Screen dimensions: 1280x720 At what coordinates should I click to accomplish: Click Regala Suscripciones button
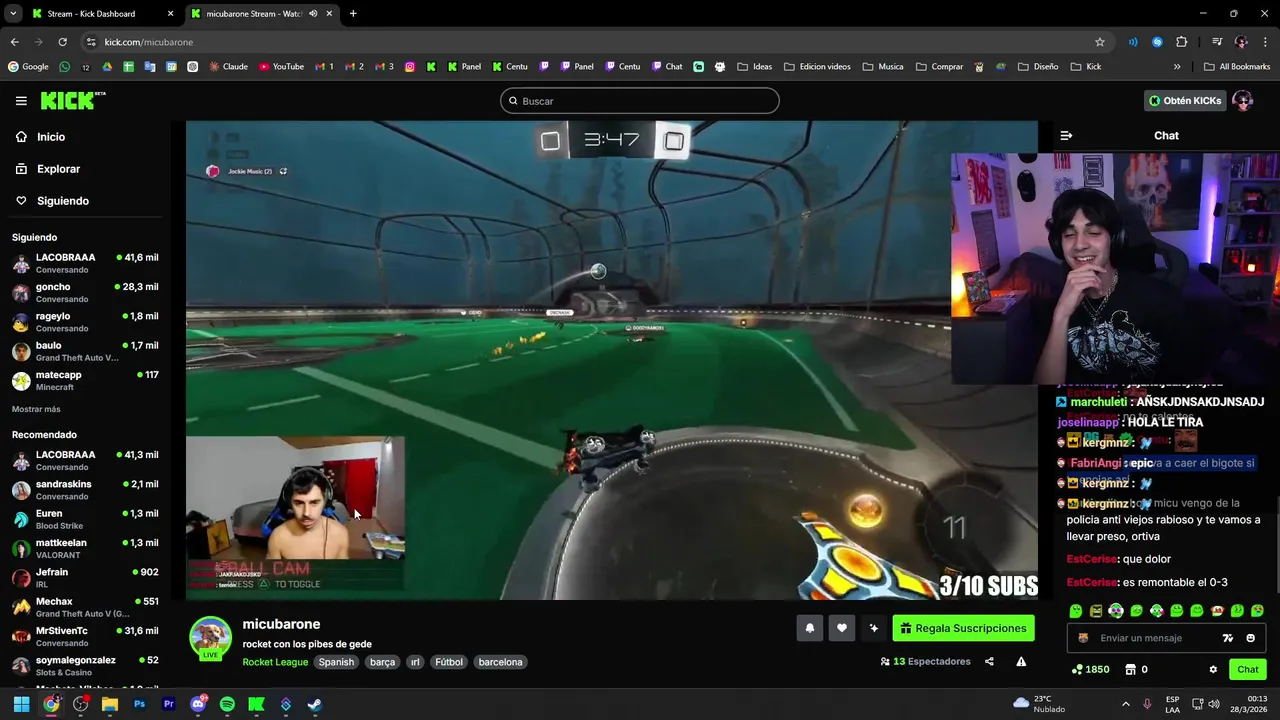coord(964,628)
